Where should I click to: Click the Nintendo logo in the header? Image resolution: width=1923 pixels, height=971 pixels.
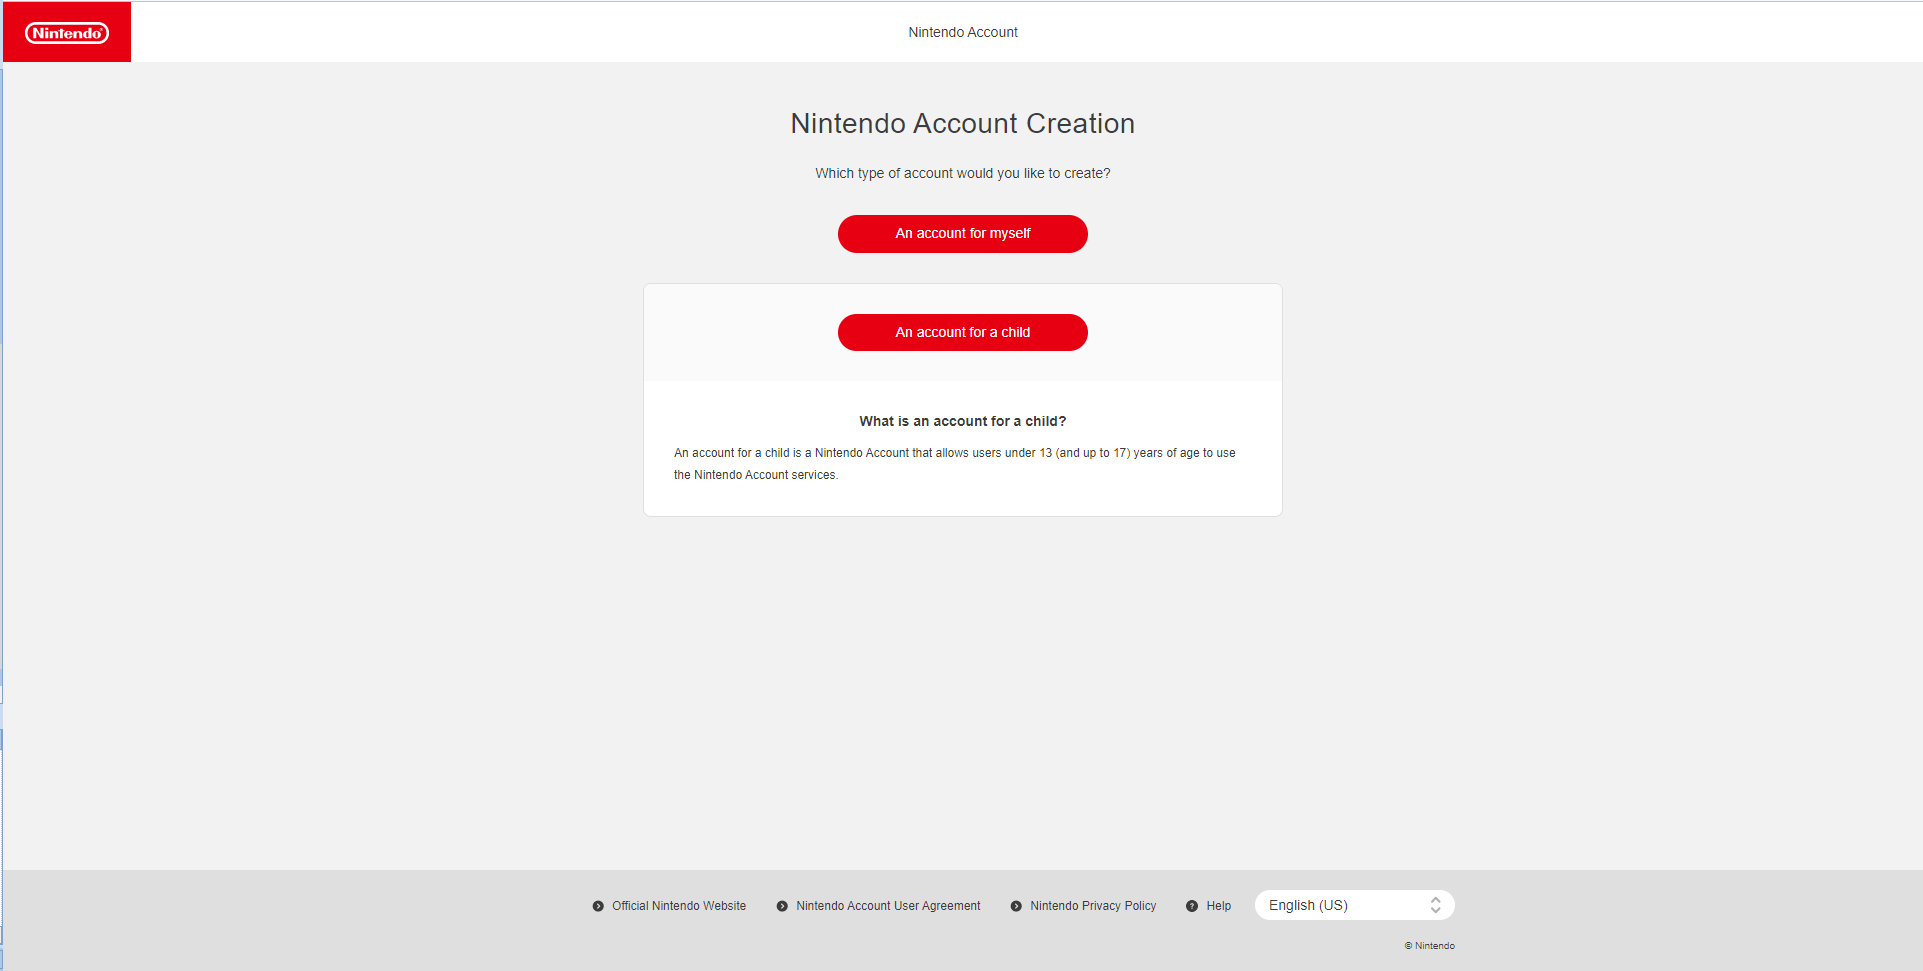(67, 32)
